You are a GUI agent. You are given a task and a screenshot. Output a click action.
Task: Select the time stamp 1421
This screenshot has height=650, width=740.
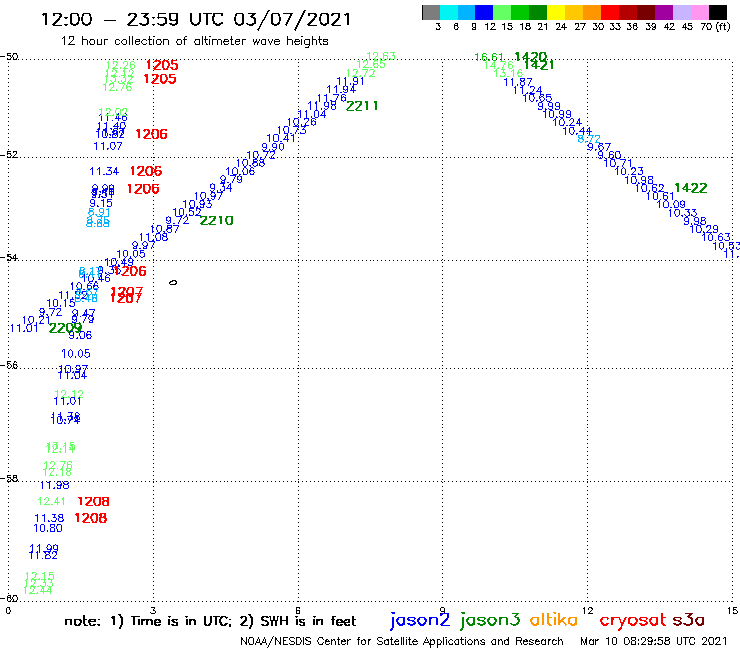coord(538,65)
